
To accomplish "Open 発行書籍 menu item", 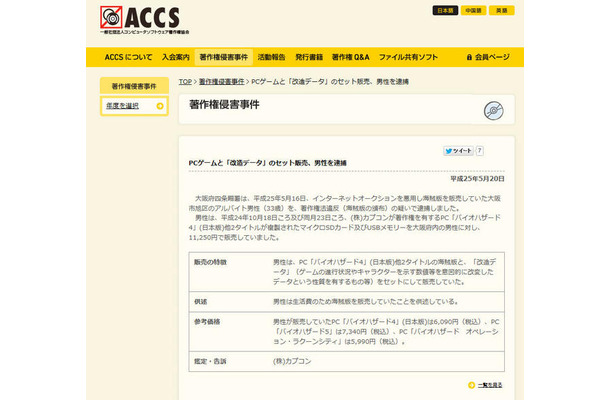I will point(309,57).
